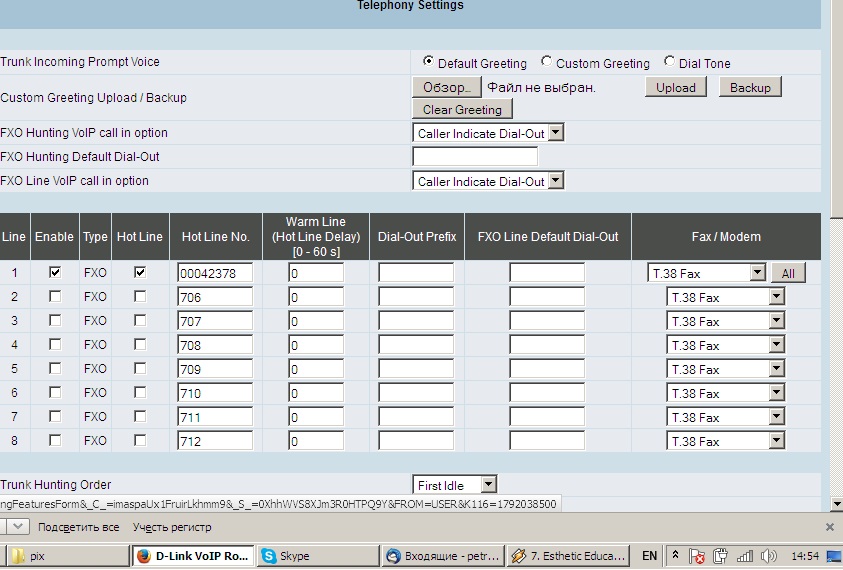This screenshot has height=570, width=843.
Task: Click Warm Line delay field for line 7
Action: [316, 417]
